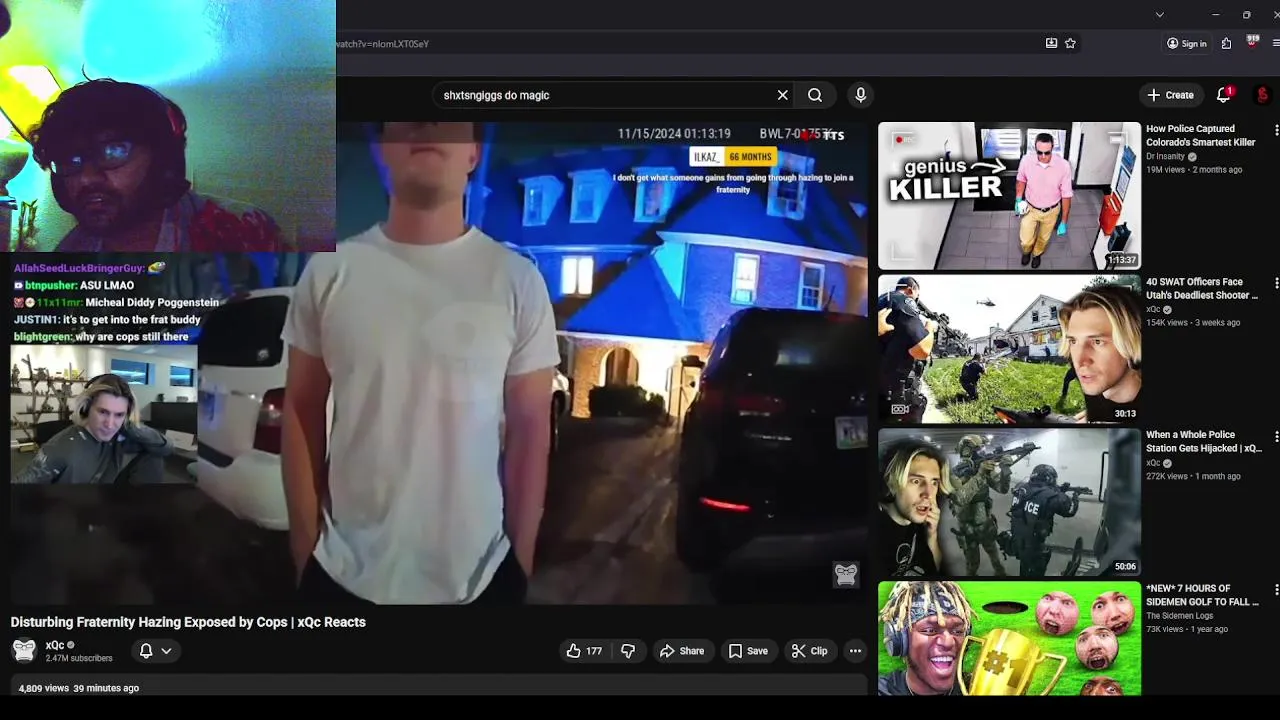
Task: Open more actions three-dot menu under the video
Action: click(x=855, y=651)
